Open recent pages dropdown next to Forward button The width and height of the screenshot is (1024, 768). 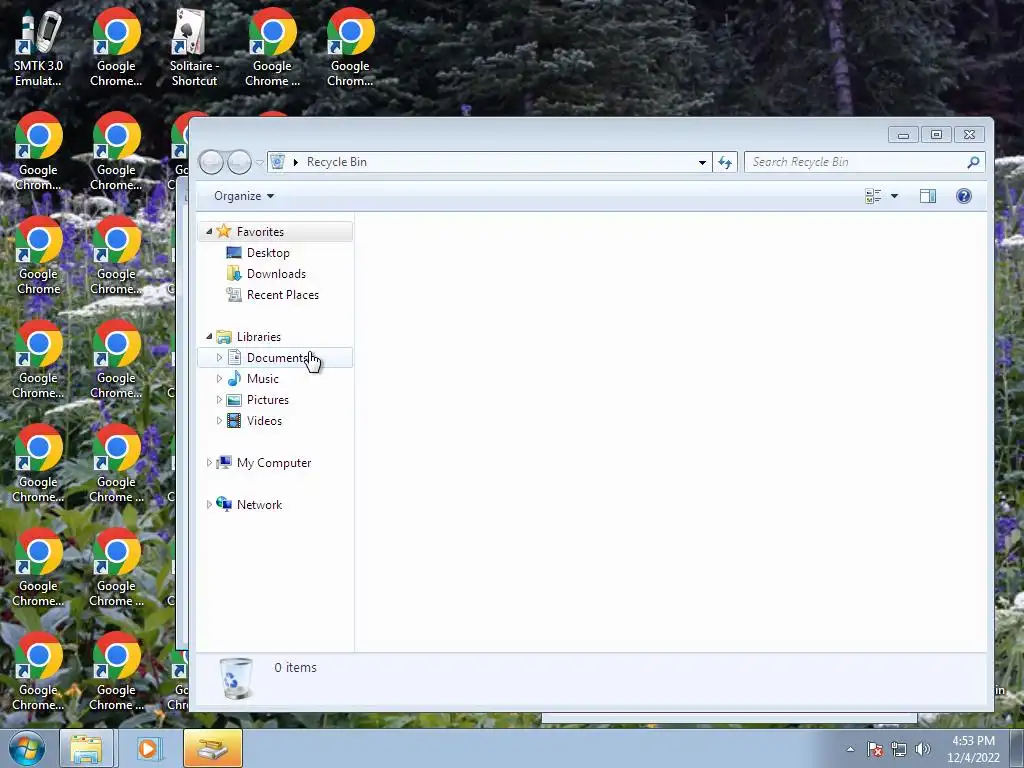[259, 163]
